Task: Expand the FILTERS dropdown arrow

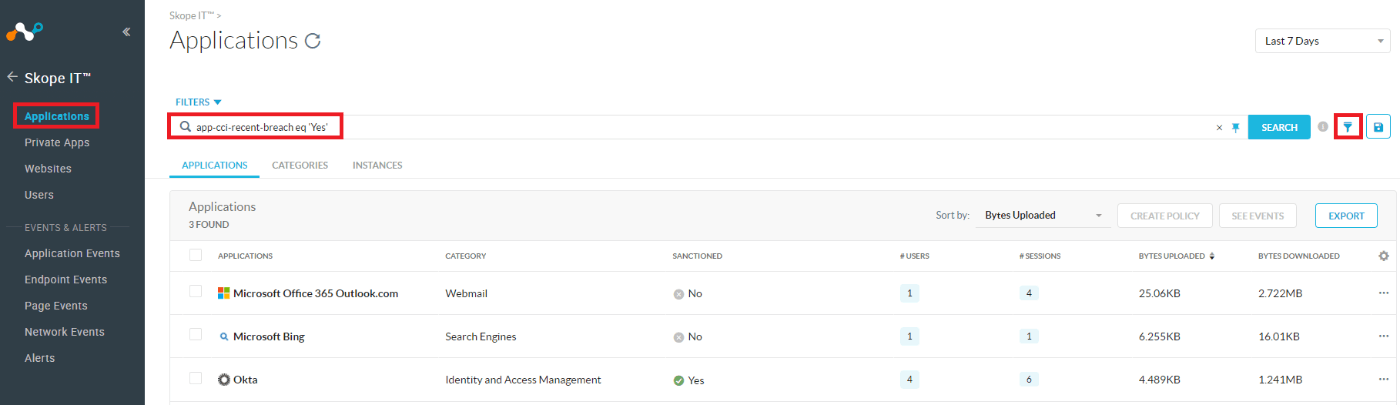Action: point(217,102)
